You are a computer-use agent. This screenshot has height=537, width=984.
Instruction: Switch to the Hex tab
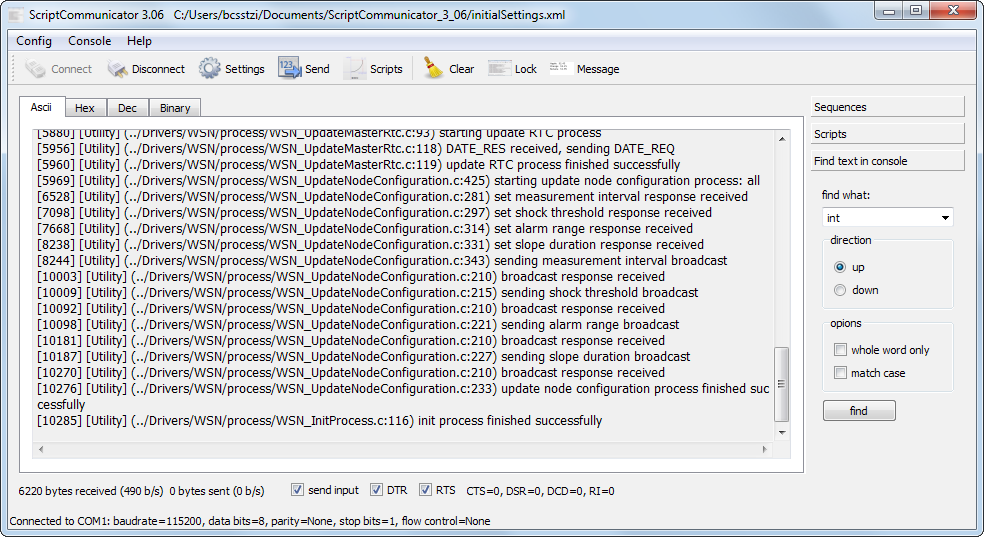click(x=85, y=108)
